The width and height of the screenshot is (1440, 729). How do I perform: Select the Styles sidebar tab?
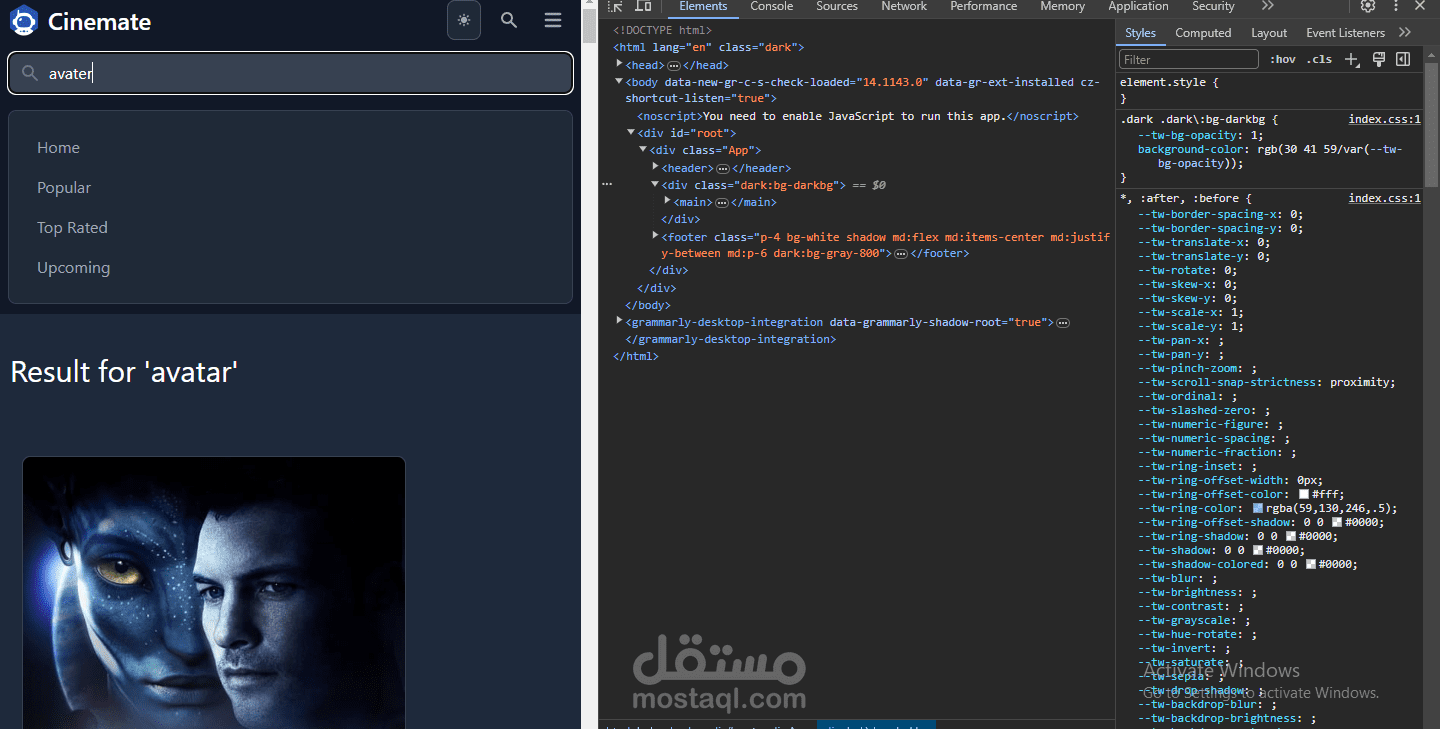click(x=1140, y=33)
